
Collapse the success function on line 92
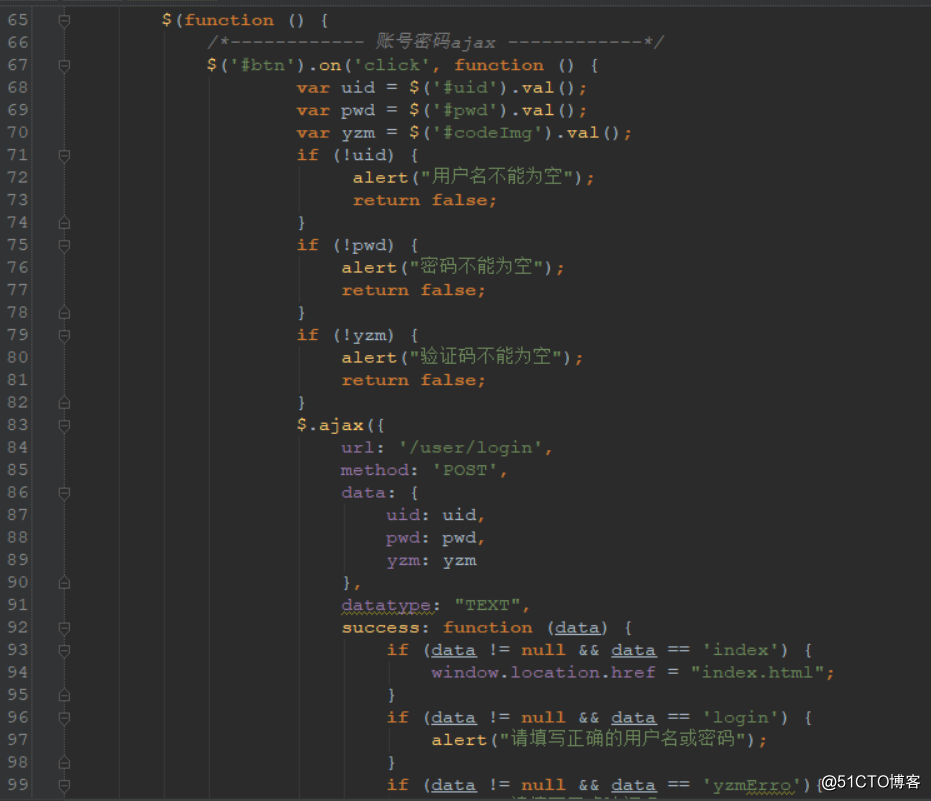tap(64, 628)
